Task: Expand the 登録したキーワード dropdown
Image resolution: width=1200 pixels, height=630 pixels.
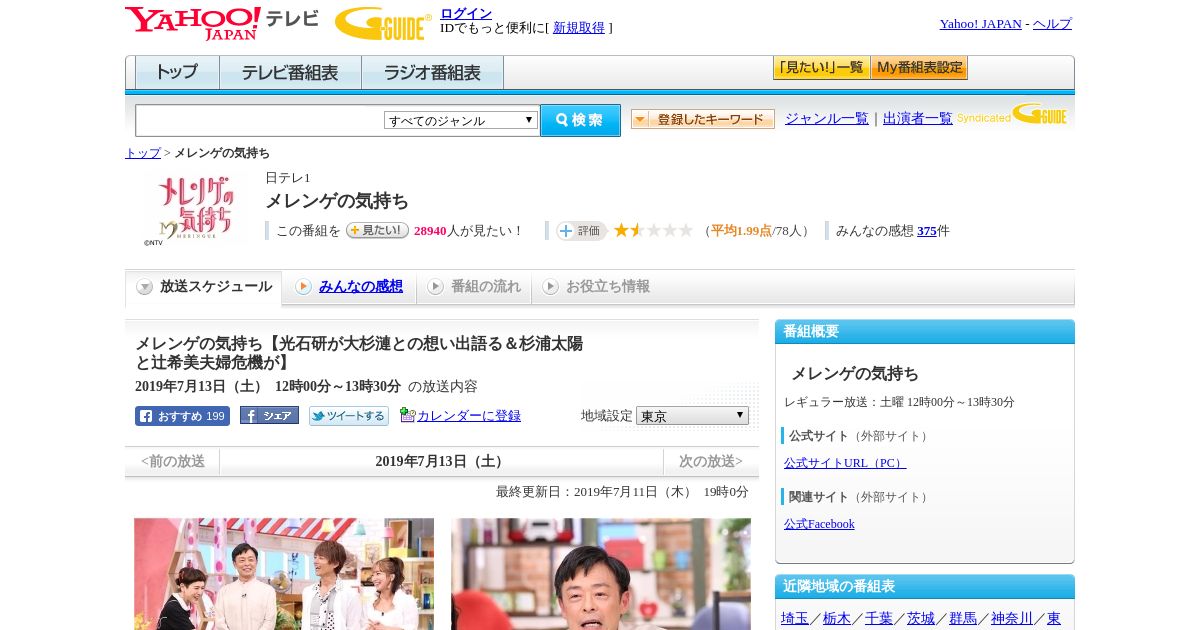Action: (x=703, y=119)
